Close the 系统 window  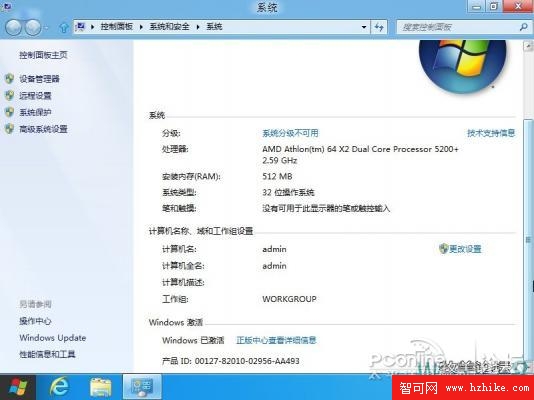(x=518, y=6)
